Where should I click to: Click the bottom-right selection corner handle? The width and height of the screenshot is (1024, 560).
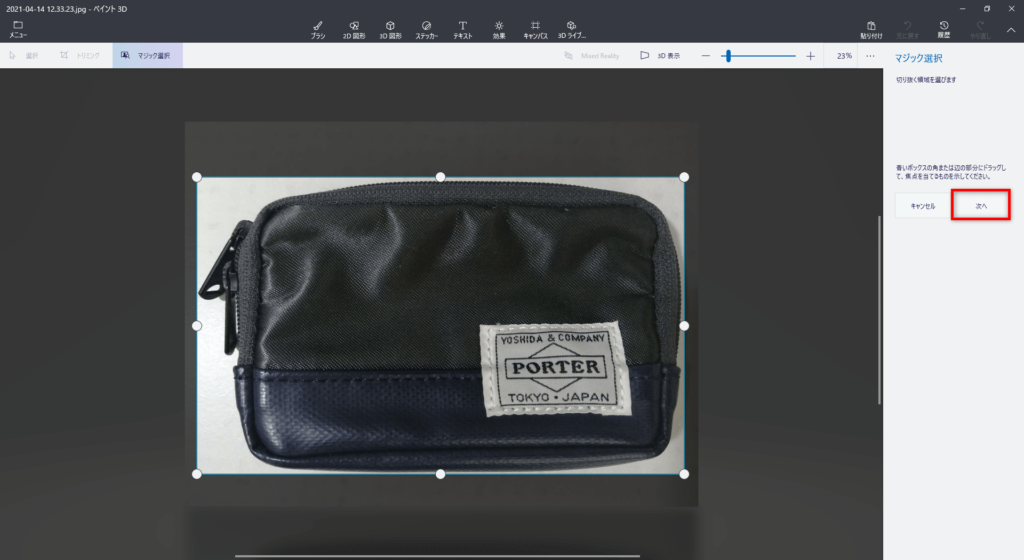(684, 474)
